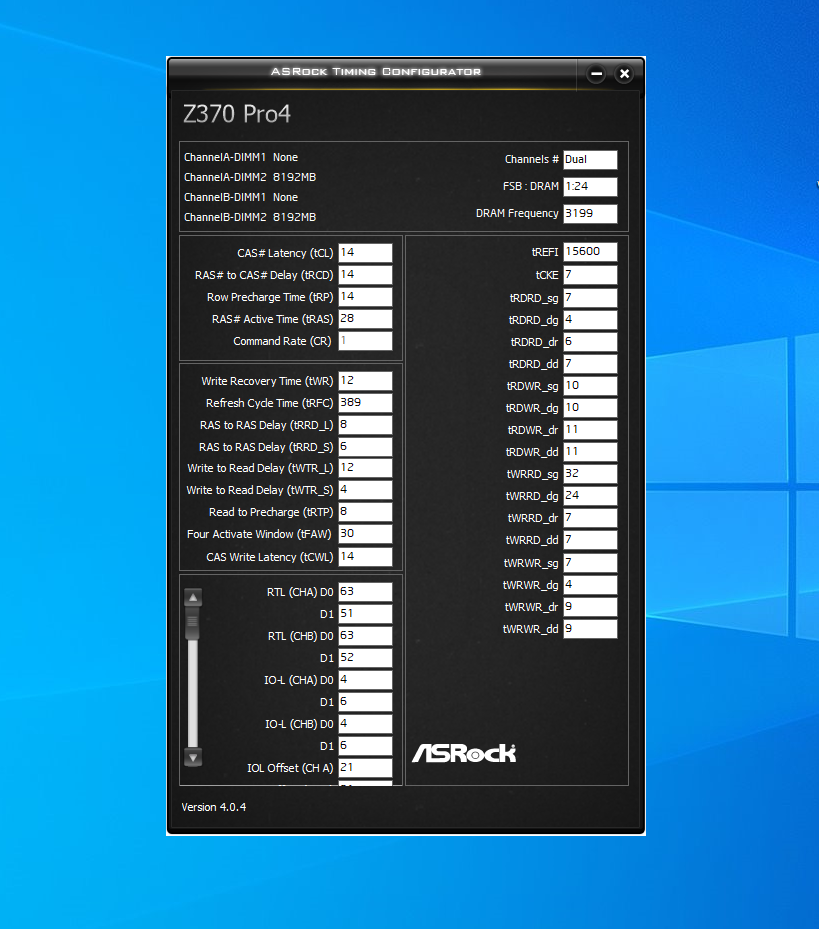Screen dimensions: 819x929
Task: Select the IO-L (CHA) D0 field
Action: tap(365, 680)
